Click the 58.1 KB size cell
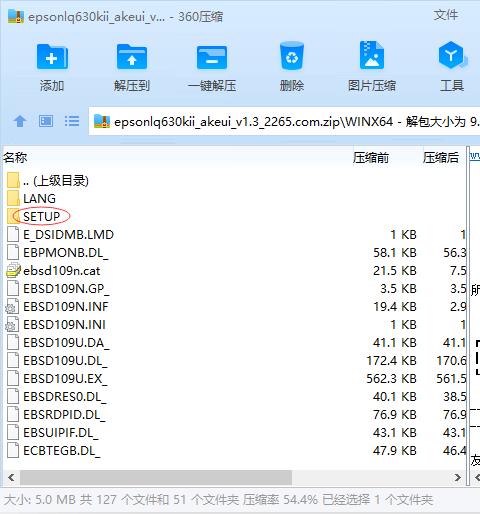 click(x=395, y=253)
